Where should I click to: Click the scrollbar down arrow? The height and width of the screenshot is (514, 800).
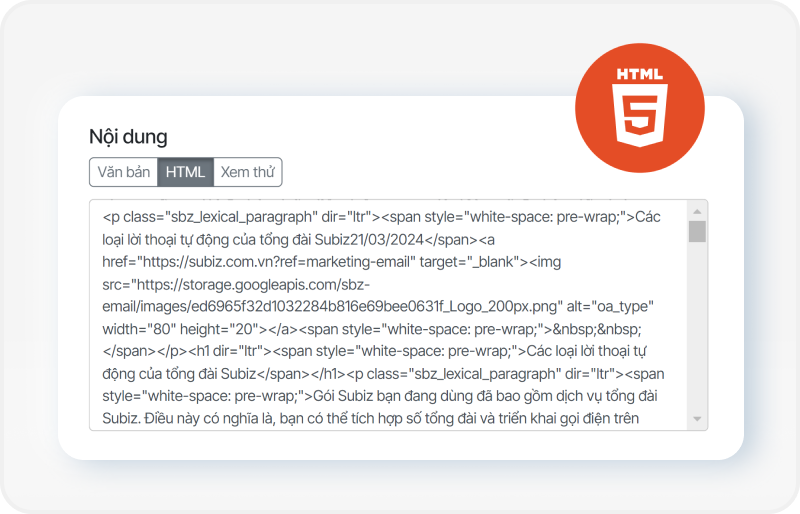click(697, 419)
